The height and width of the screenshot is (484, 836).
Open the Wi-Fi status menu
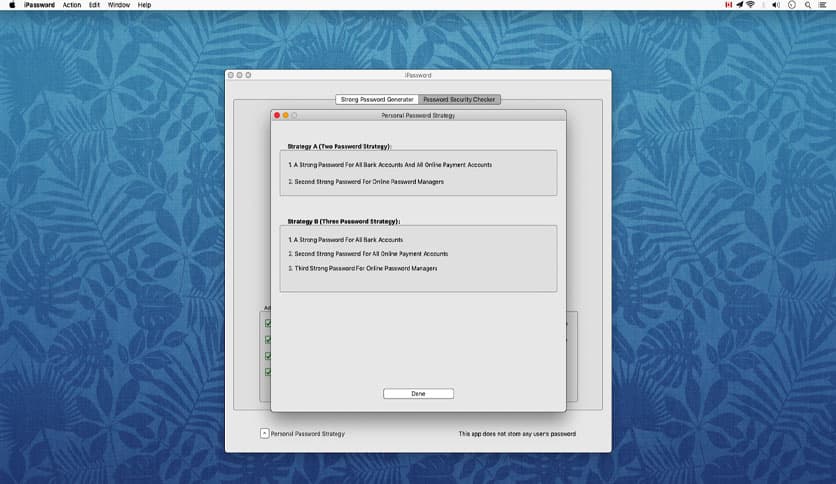[750, 5]
